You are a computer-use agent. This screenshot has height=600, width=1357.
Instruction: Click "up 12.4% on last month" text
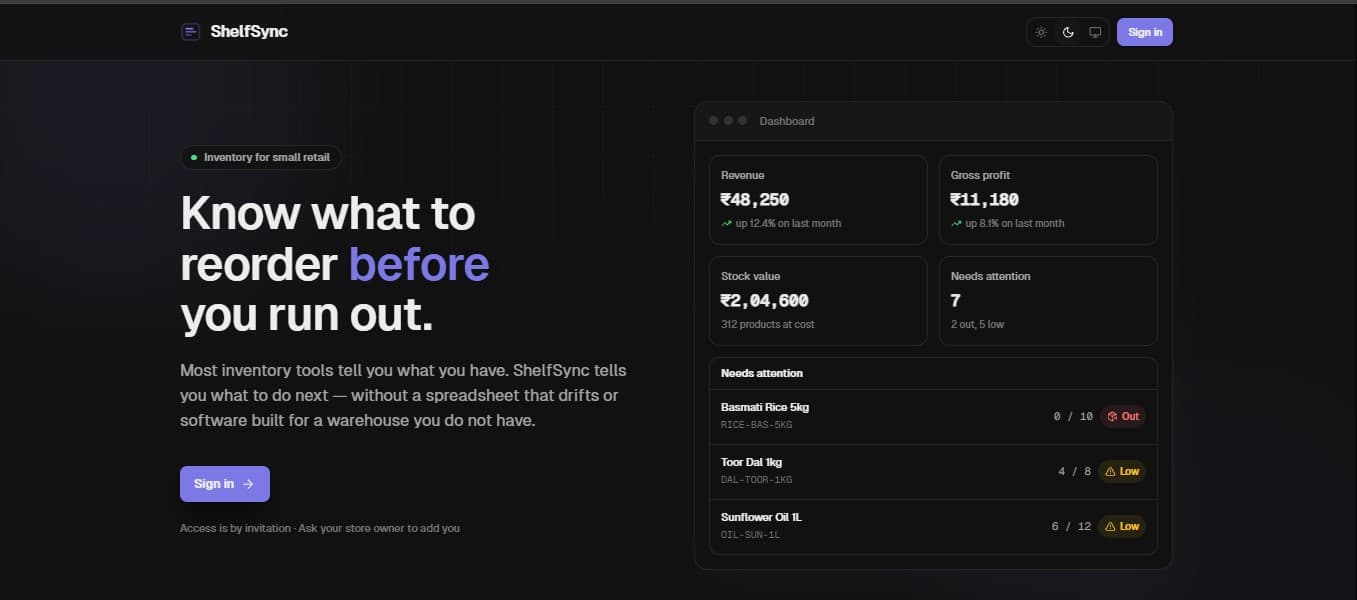coord(788,224)
